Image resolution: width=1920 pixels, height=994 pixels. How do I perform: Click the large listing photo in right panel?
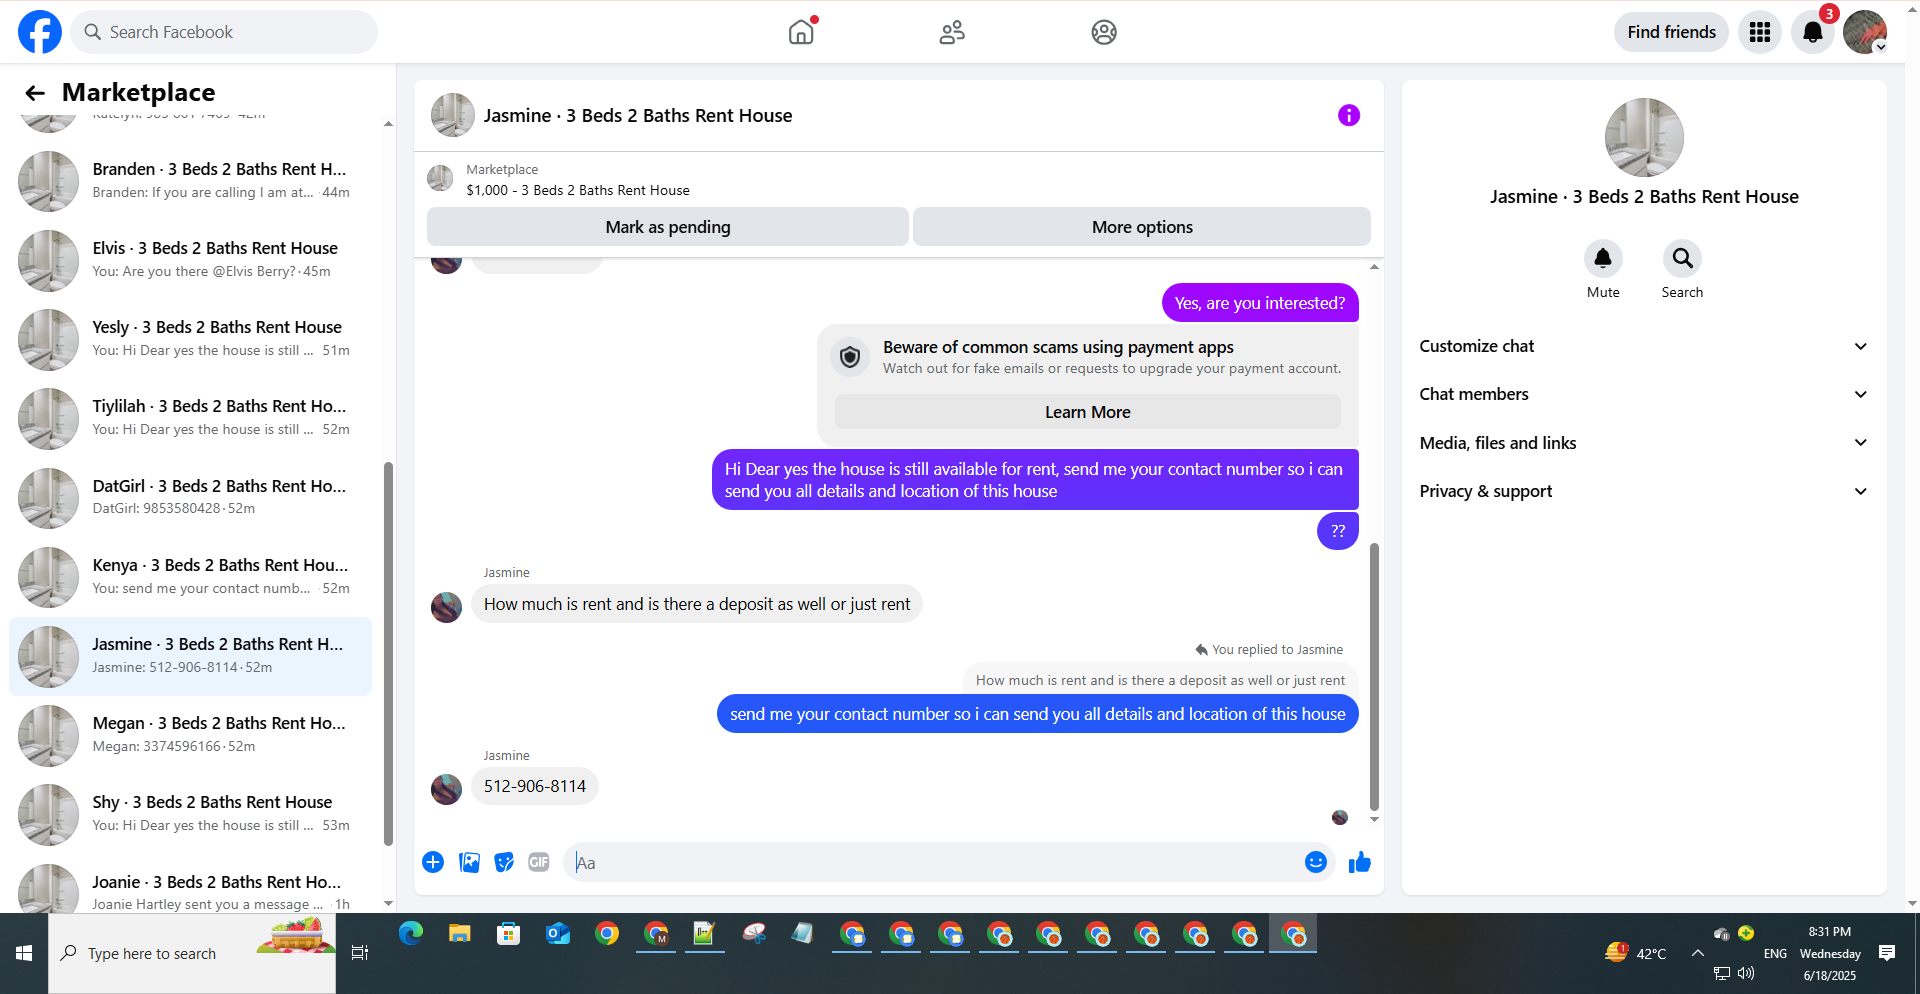tap(1644, 137)
